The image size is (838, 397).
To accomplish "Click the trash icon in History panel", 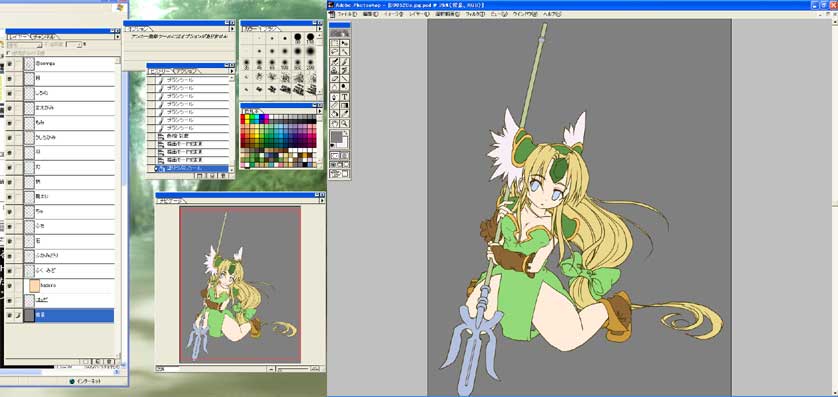I will click(x=223, y=175).
